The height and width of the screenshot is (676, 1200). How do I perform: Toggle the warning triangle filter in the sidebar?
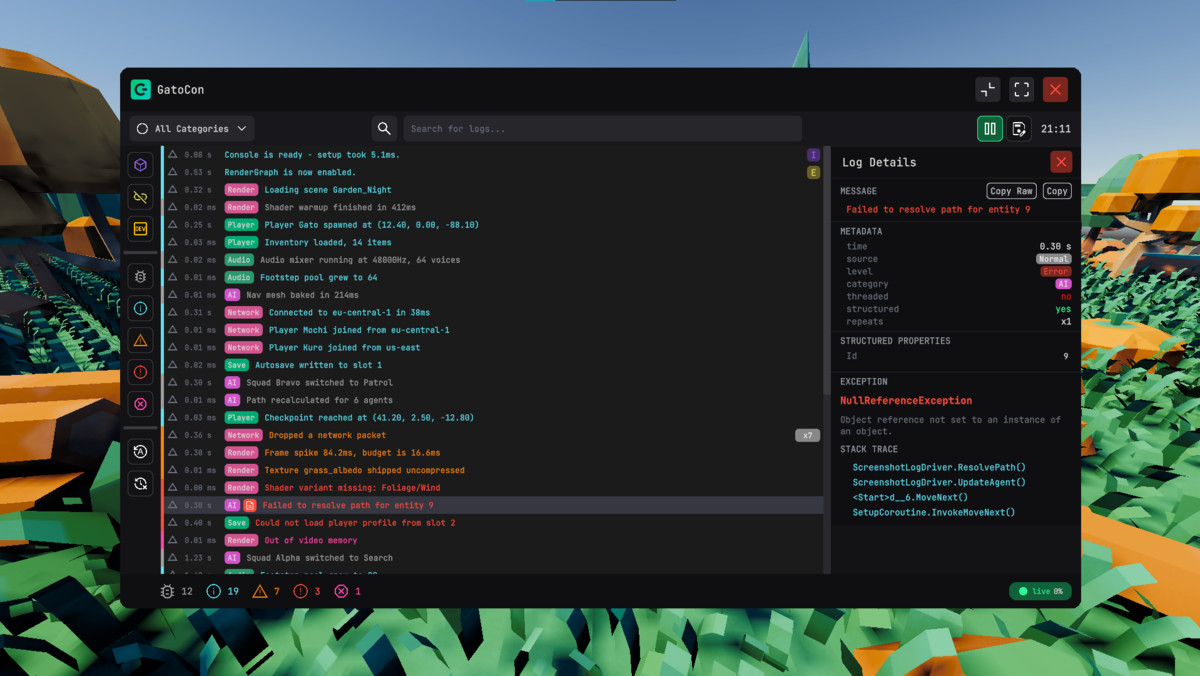click(x=141, y=340)
